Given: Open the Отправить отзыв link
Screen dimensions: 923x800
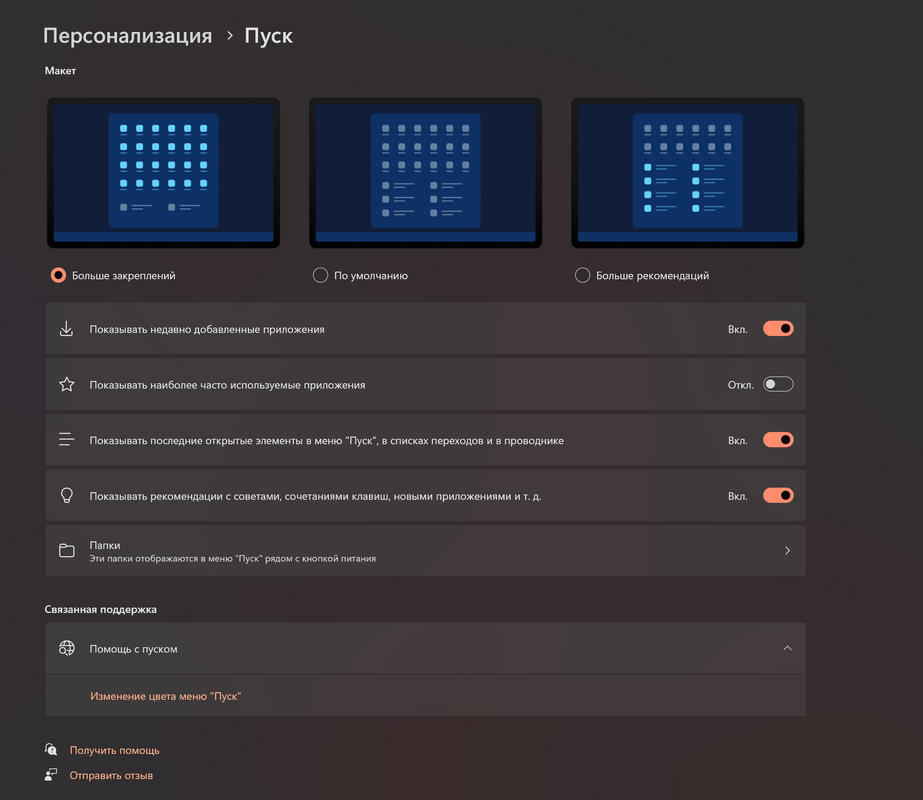Looking at the screenshot, I should point(111,775).
